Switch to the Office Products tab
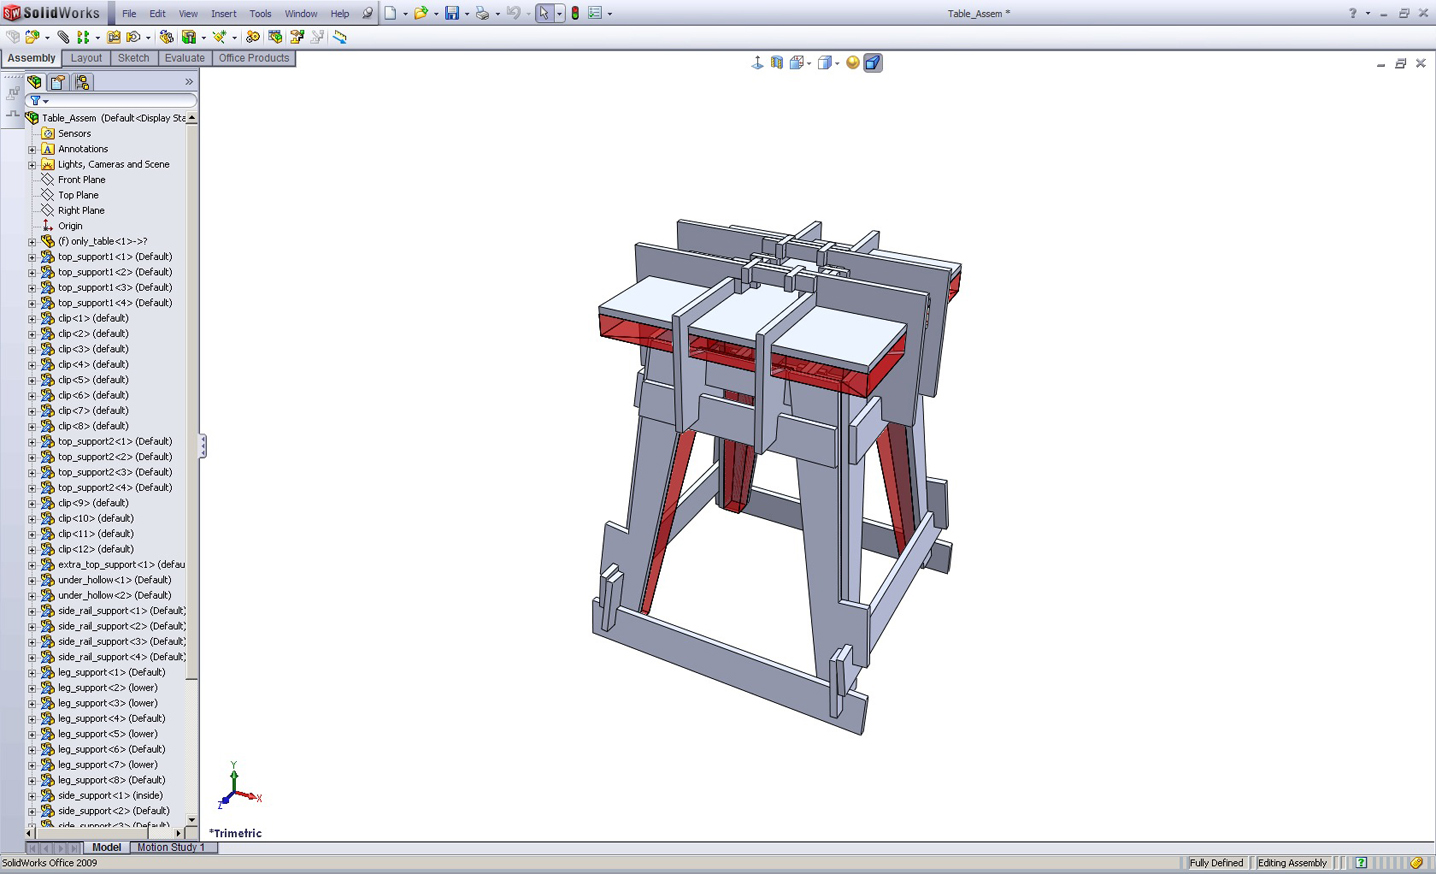This screenshot has width=1436, height=874. point(254,58)
